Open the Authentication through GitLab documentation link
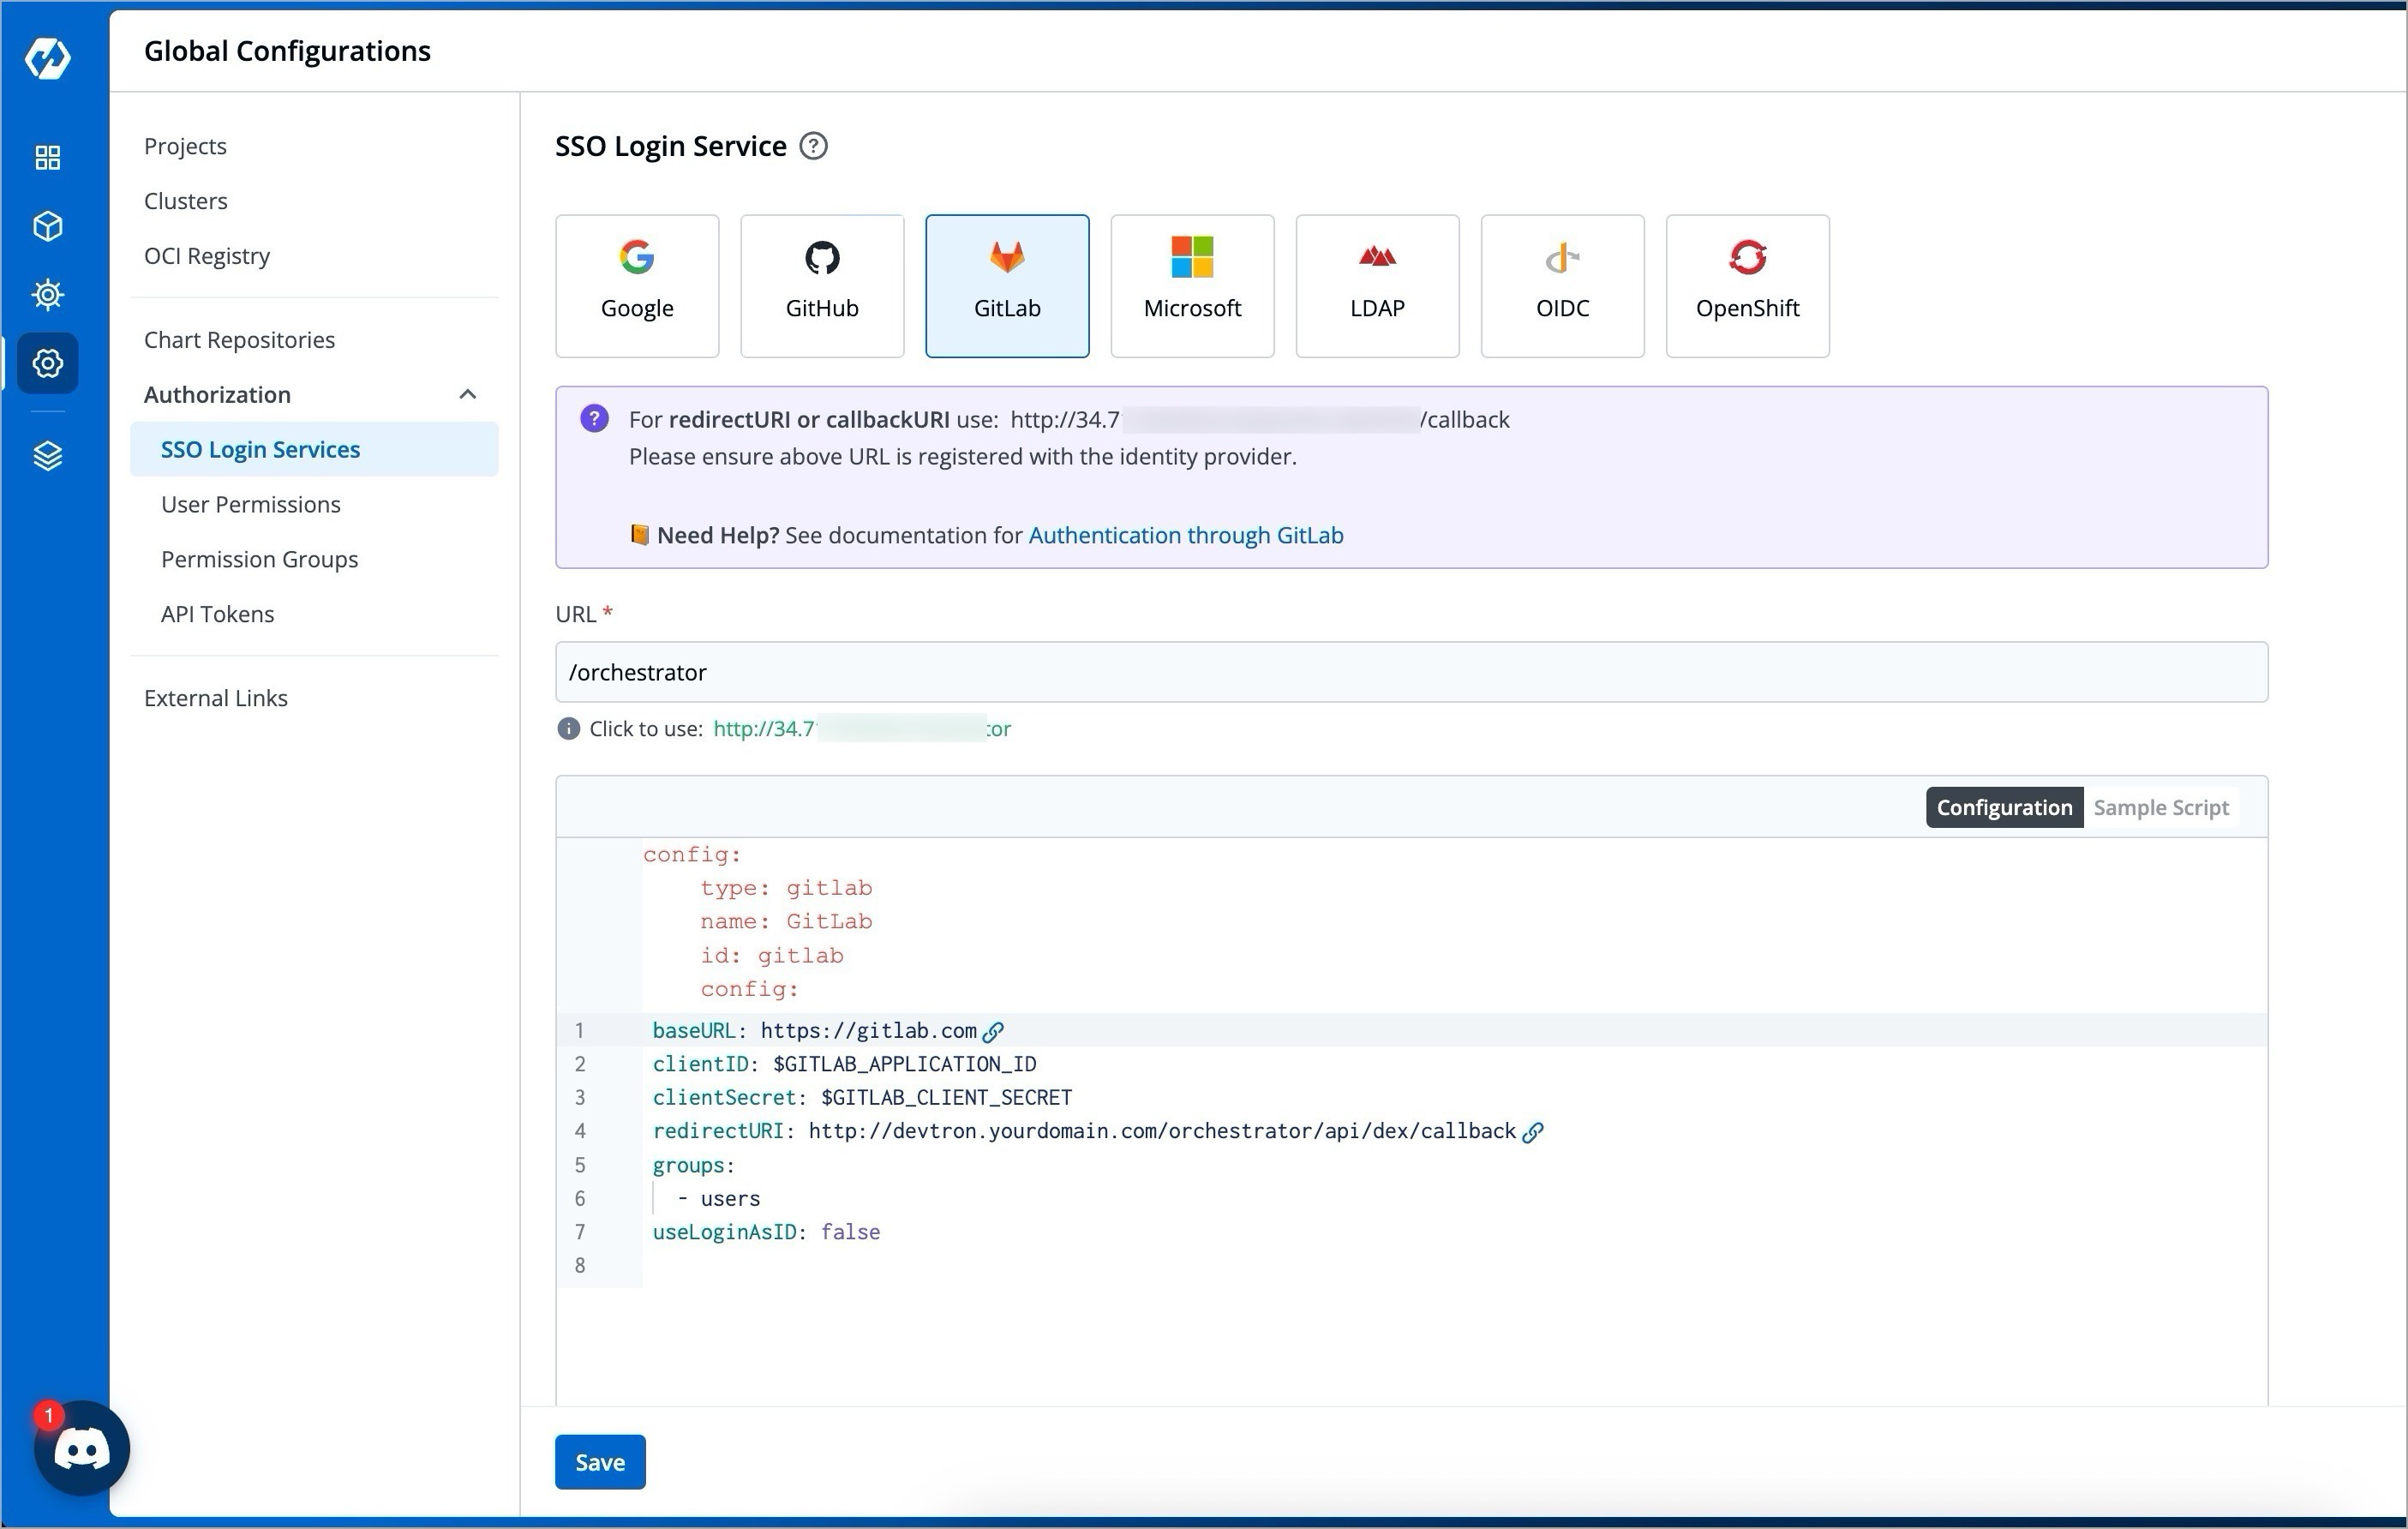Viewport: 2408px width, 1529px height. point(1185,535)
